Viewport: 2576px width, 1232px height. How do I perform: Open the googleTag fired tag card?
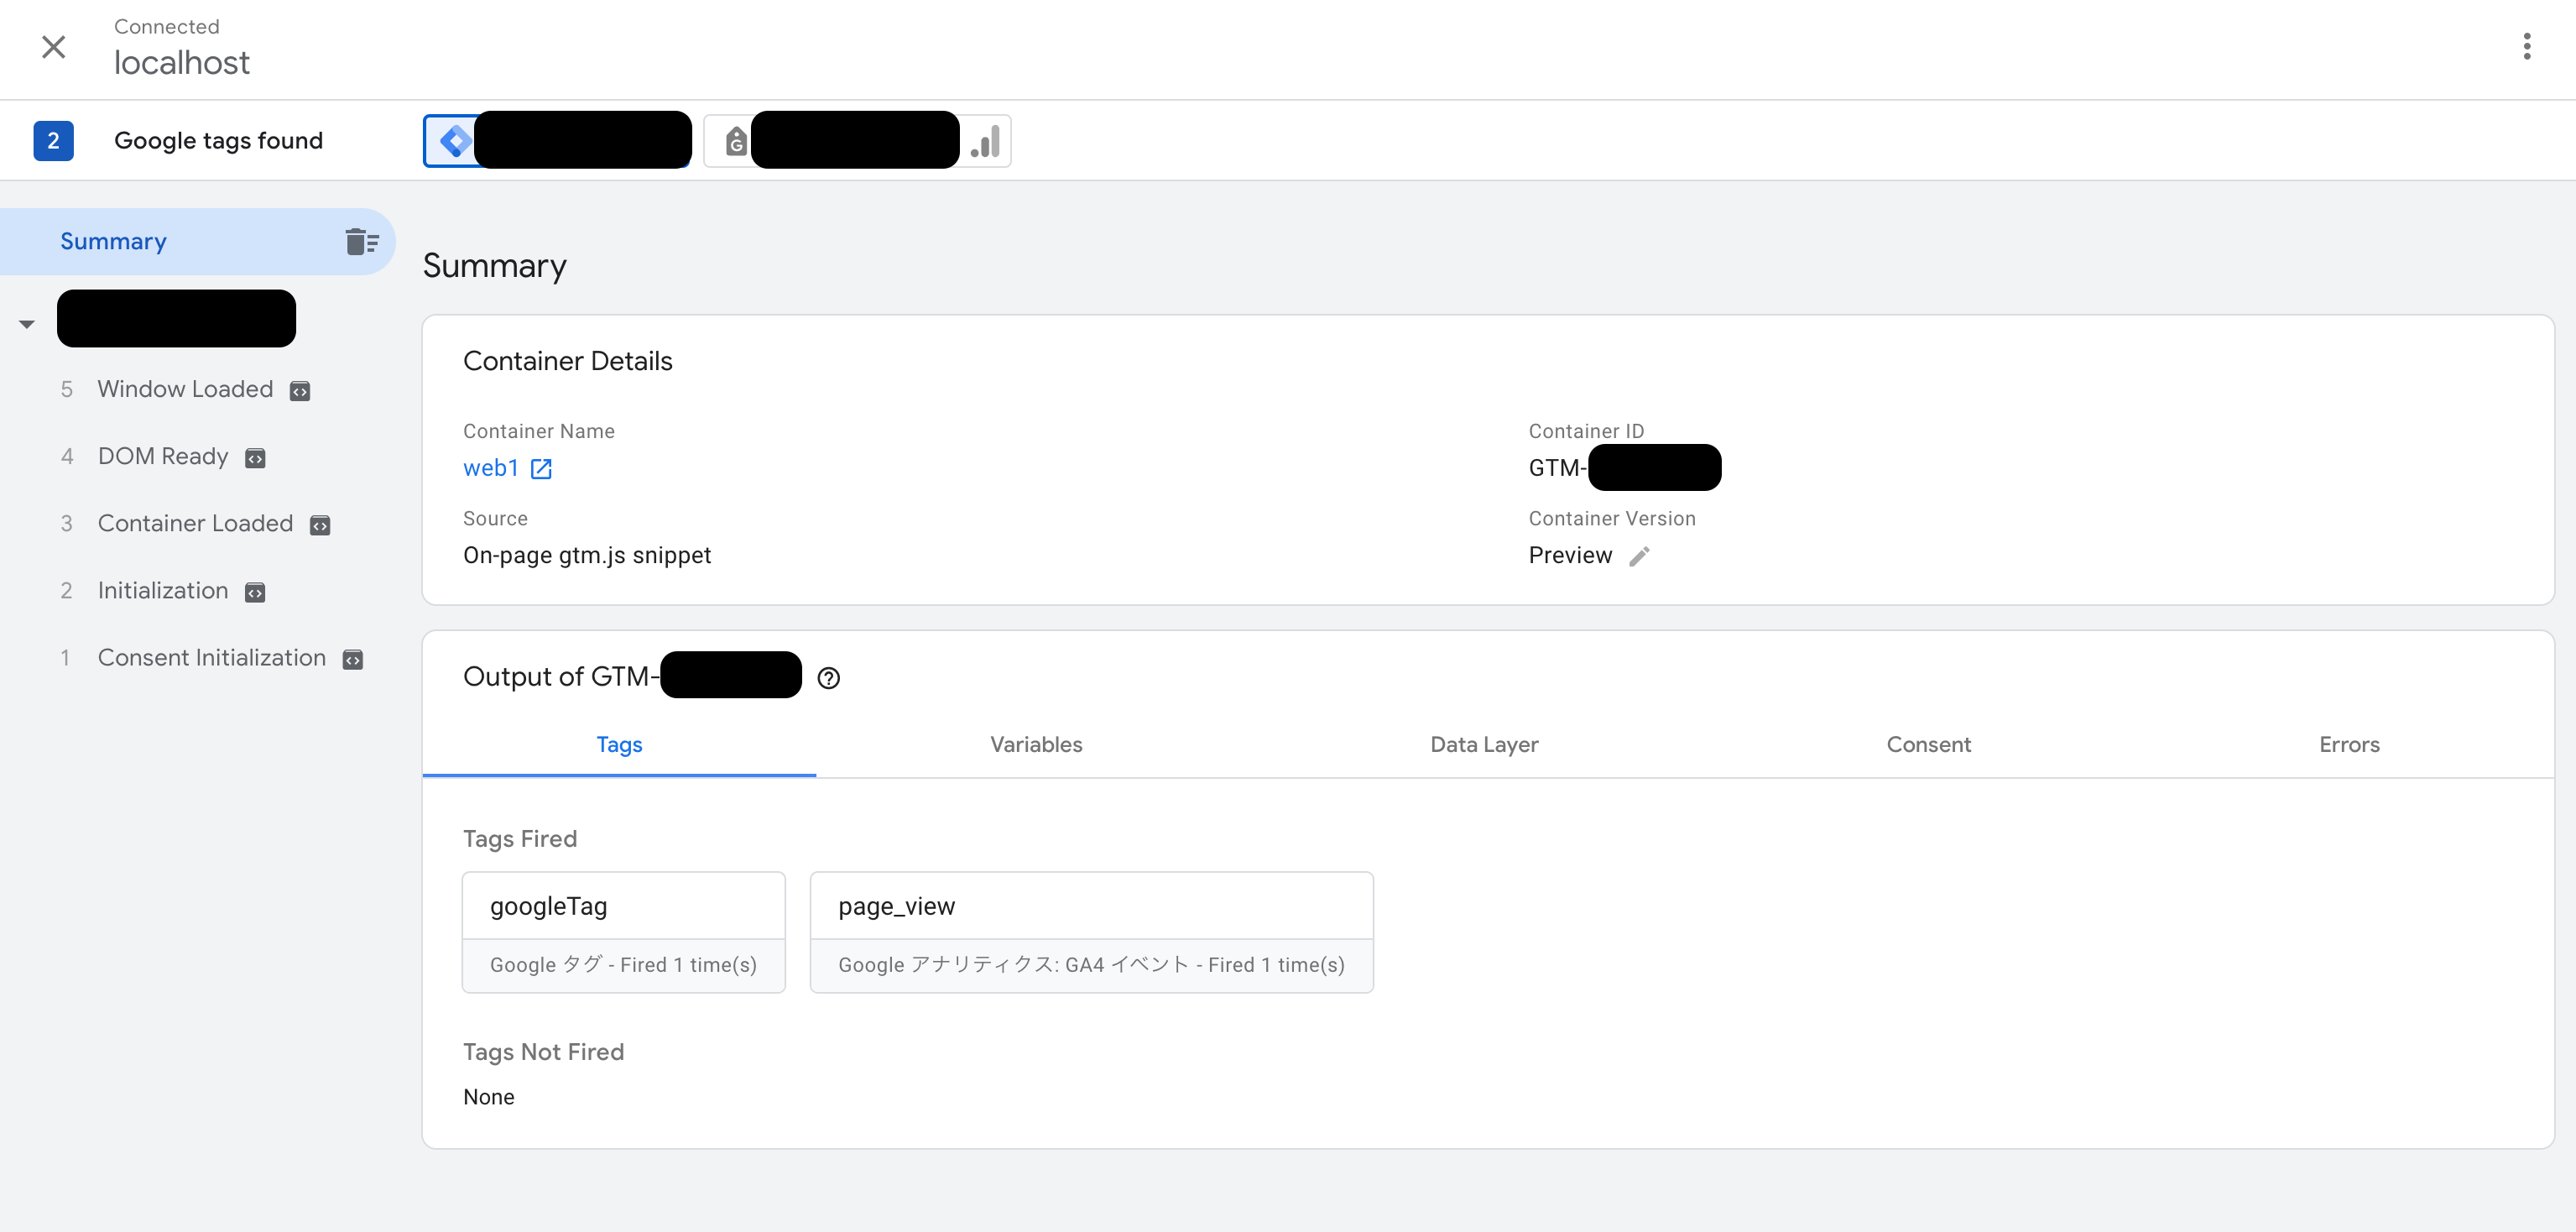click(623, 931)
